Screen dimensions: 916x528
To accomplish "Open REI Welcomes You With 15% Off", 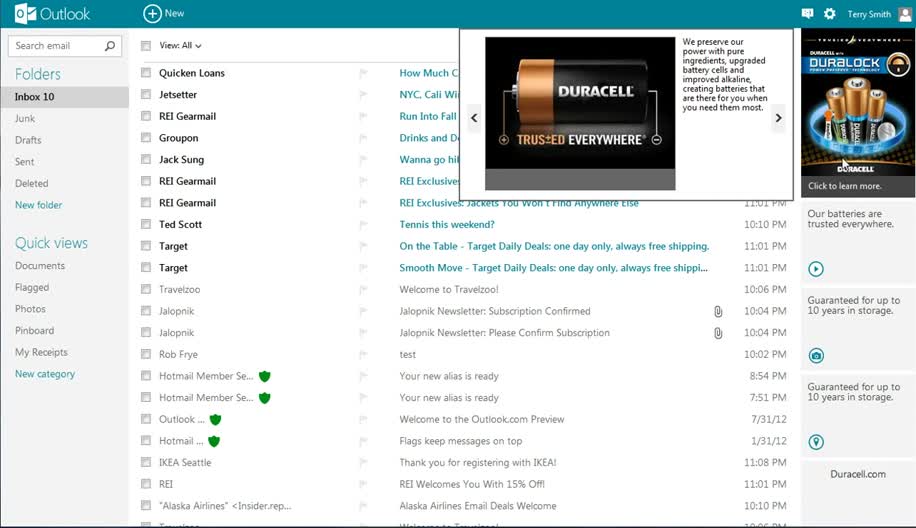I will tap(472, 484).
